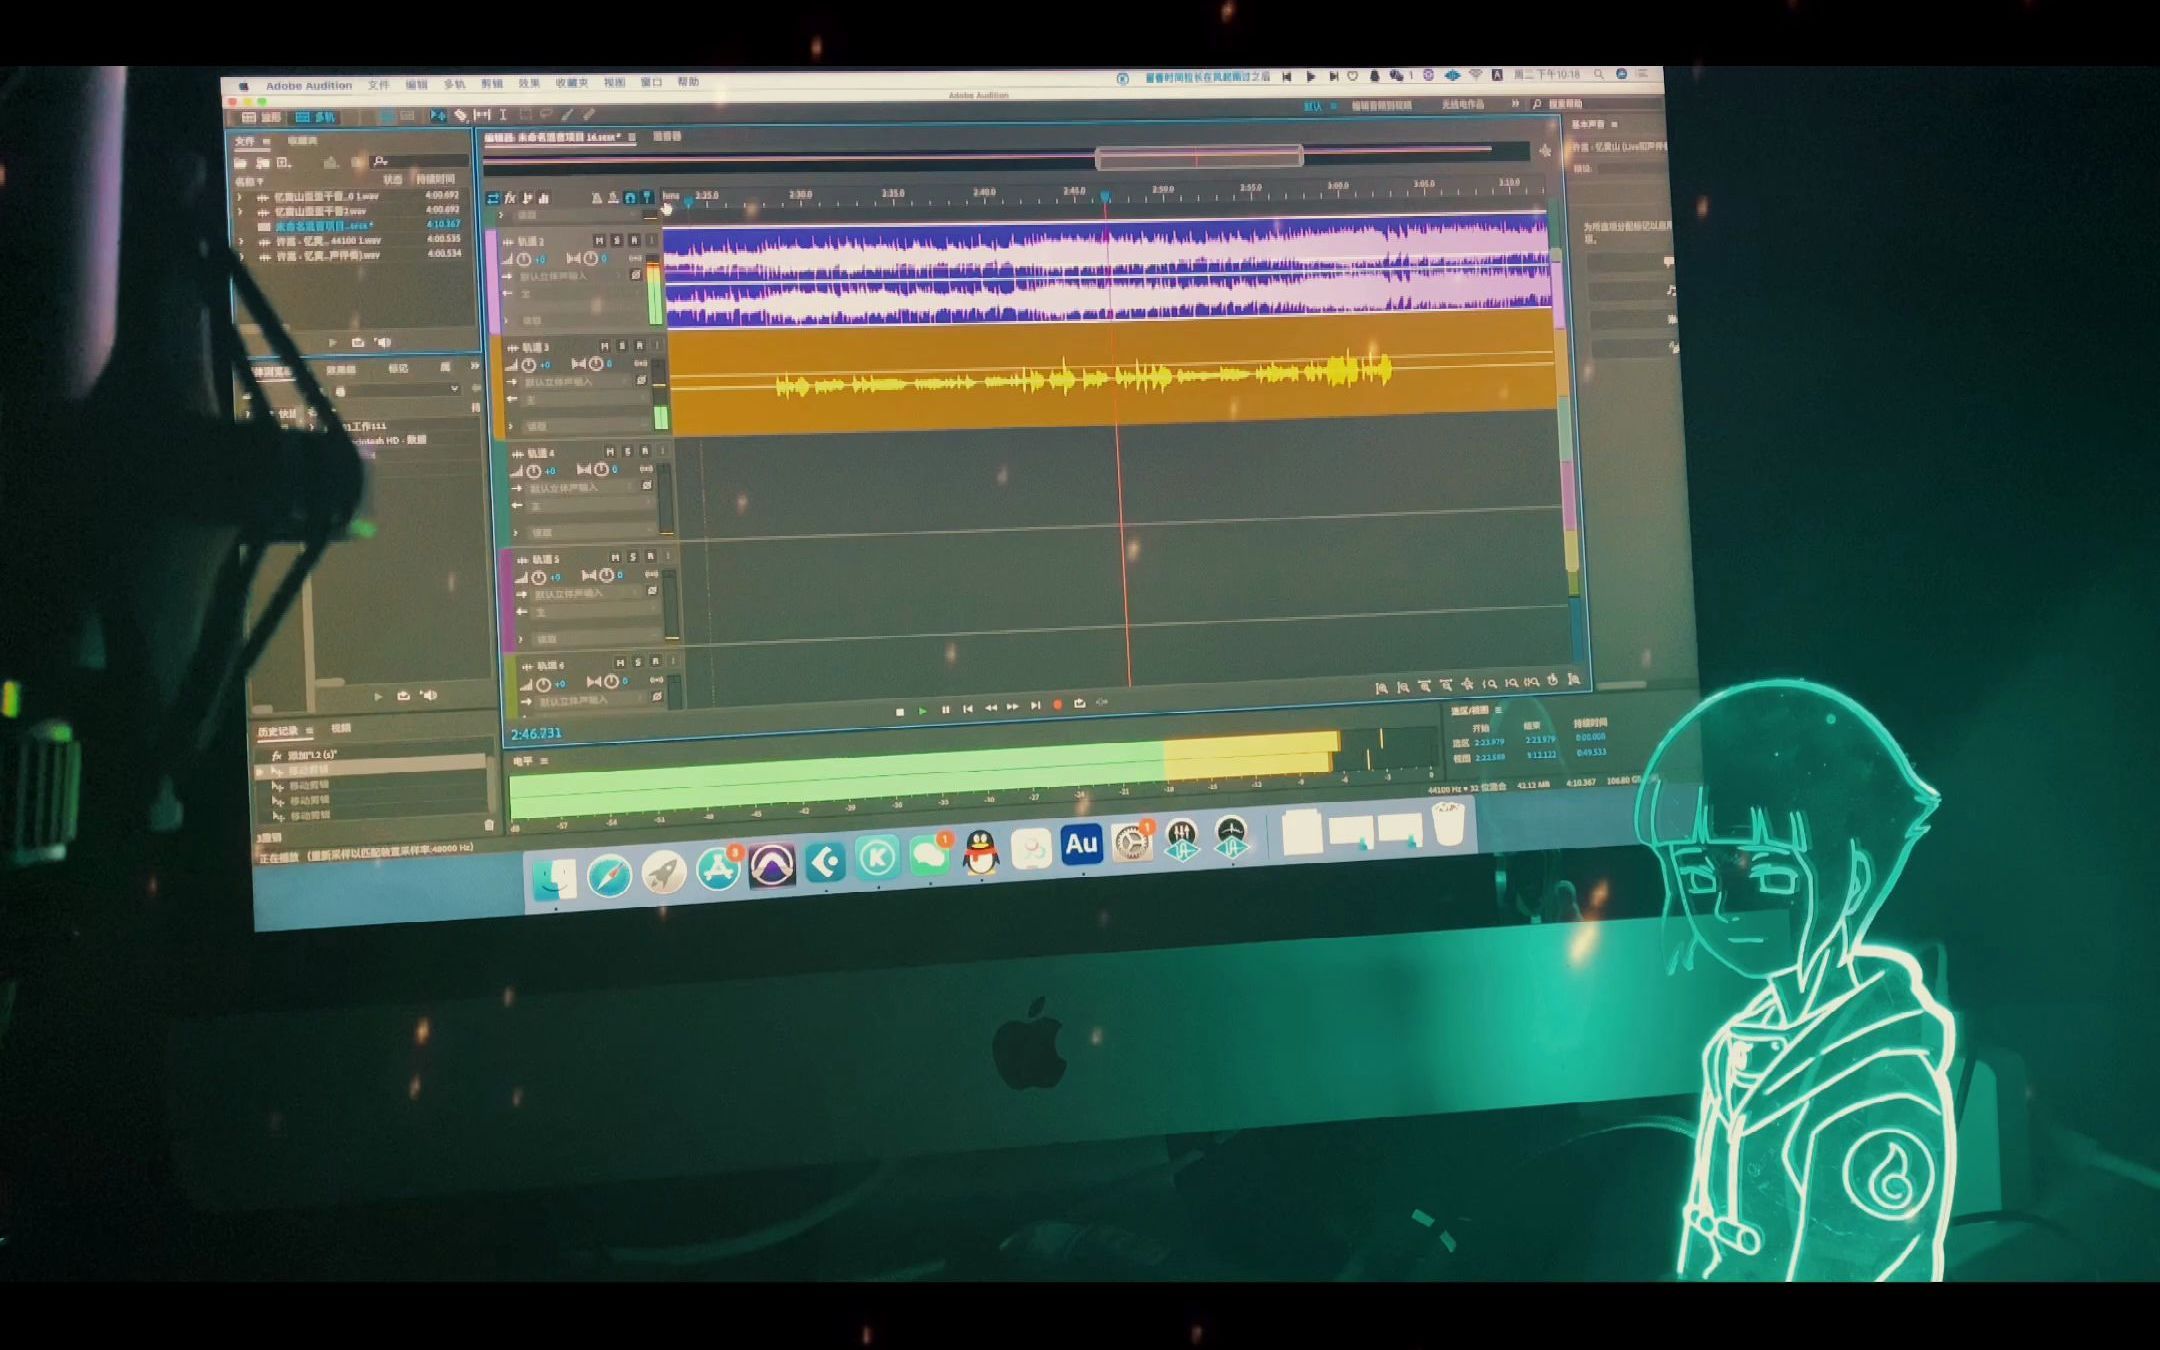Click the New File icon in Files panel
Image resolution: width=2160 pixels, height=1350 pixels.
click(x=284, y=163)
